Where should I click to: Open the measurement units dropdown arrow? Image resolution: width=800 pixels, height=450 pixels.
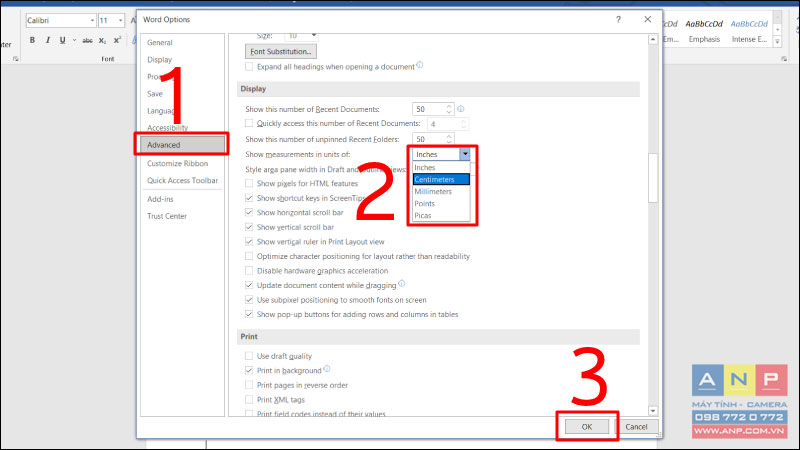pyautogui.click(x=464, y=154)
